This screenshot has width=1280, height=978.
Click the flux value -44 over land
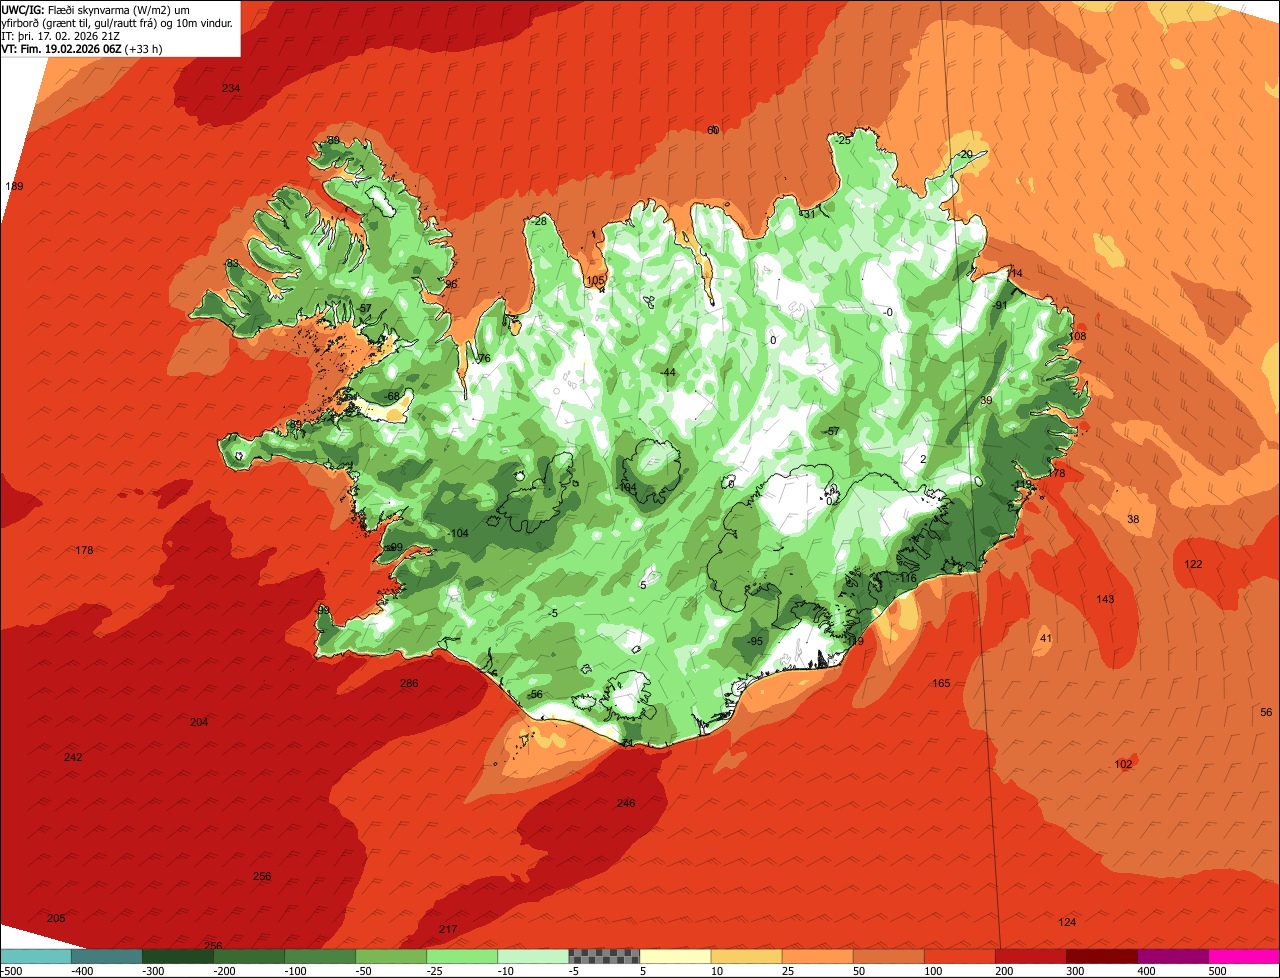(x=668, y=372)
